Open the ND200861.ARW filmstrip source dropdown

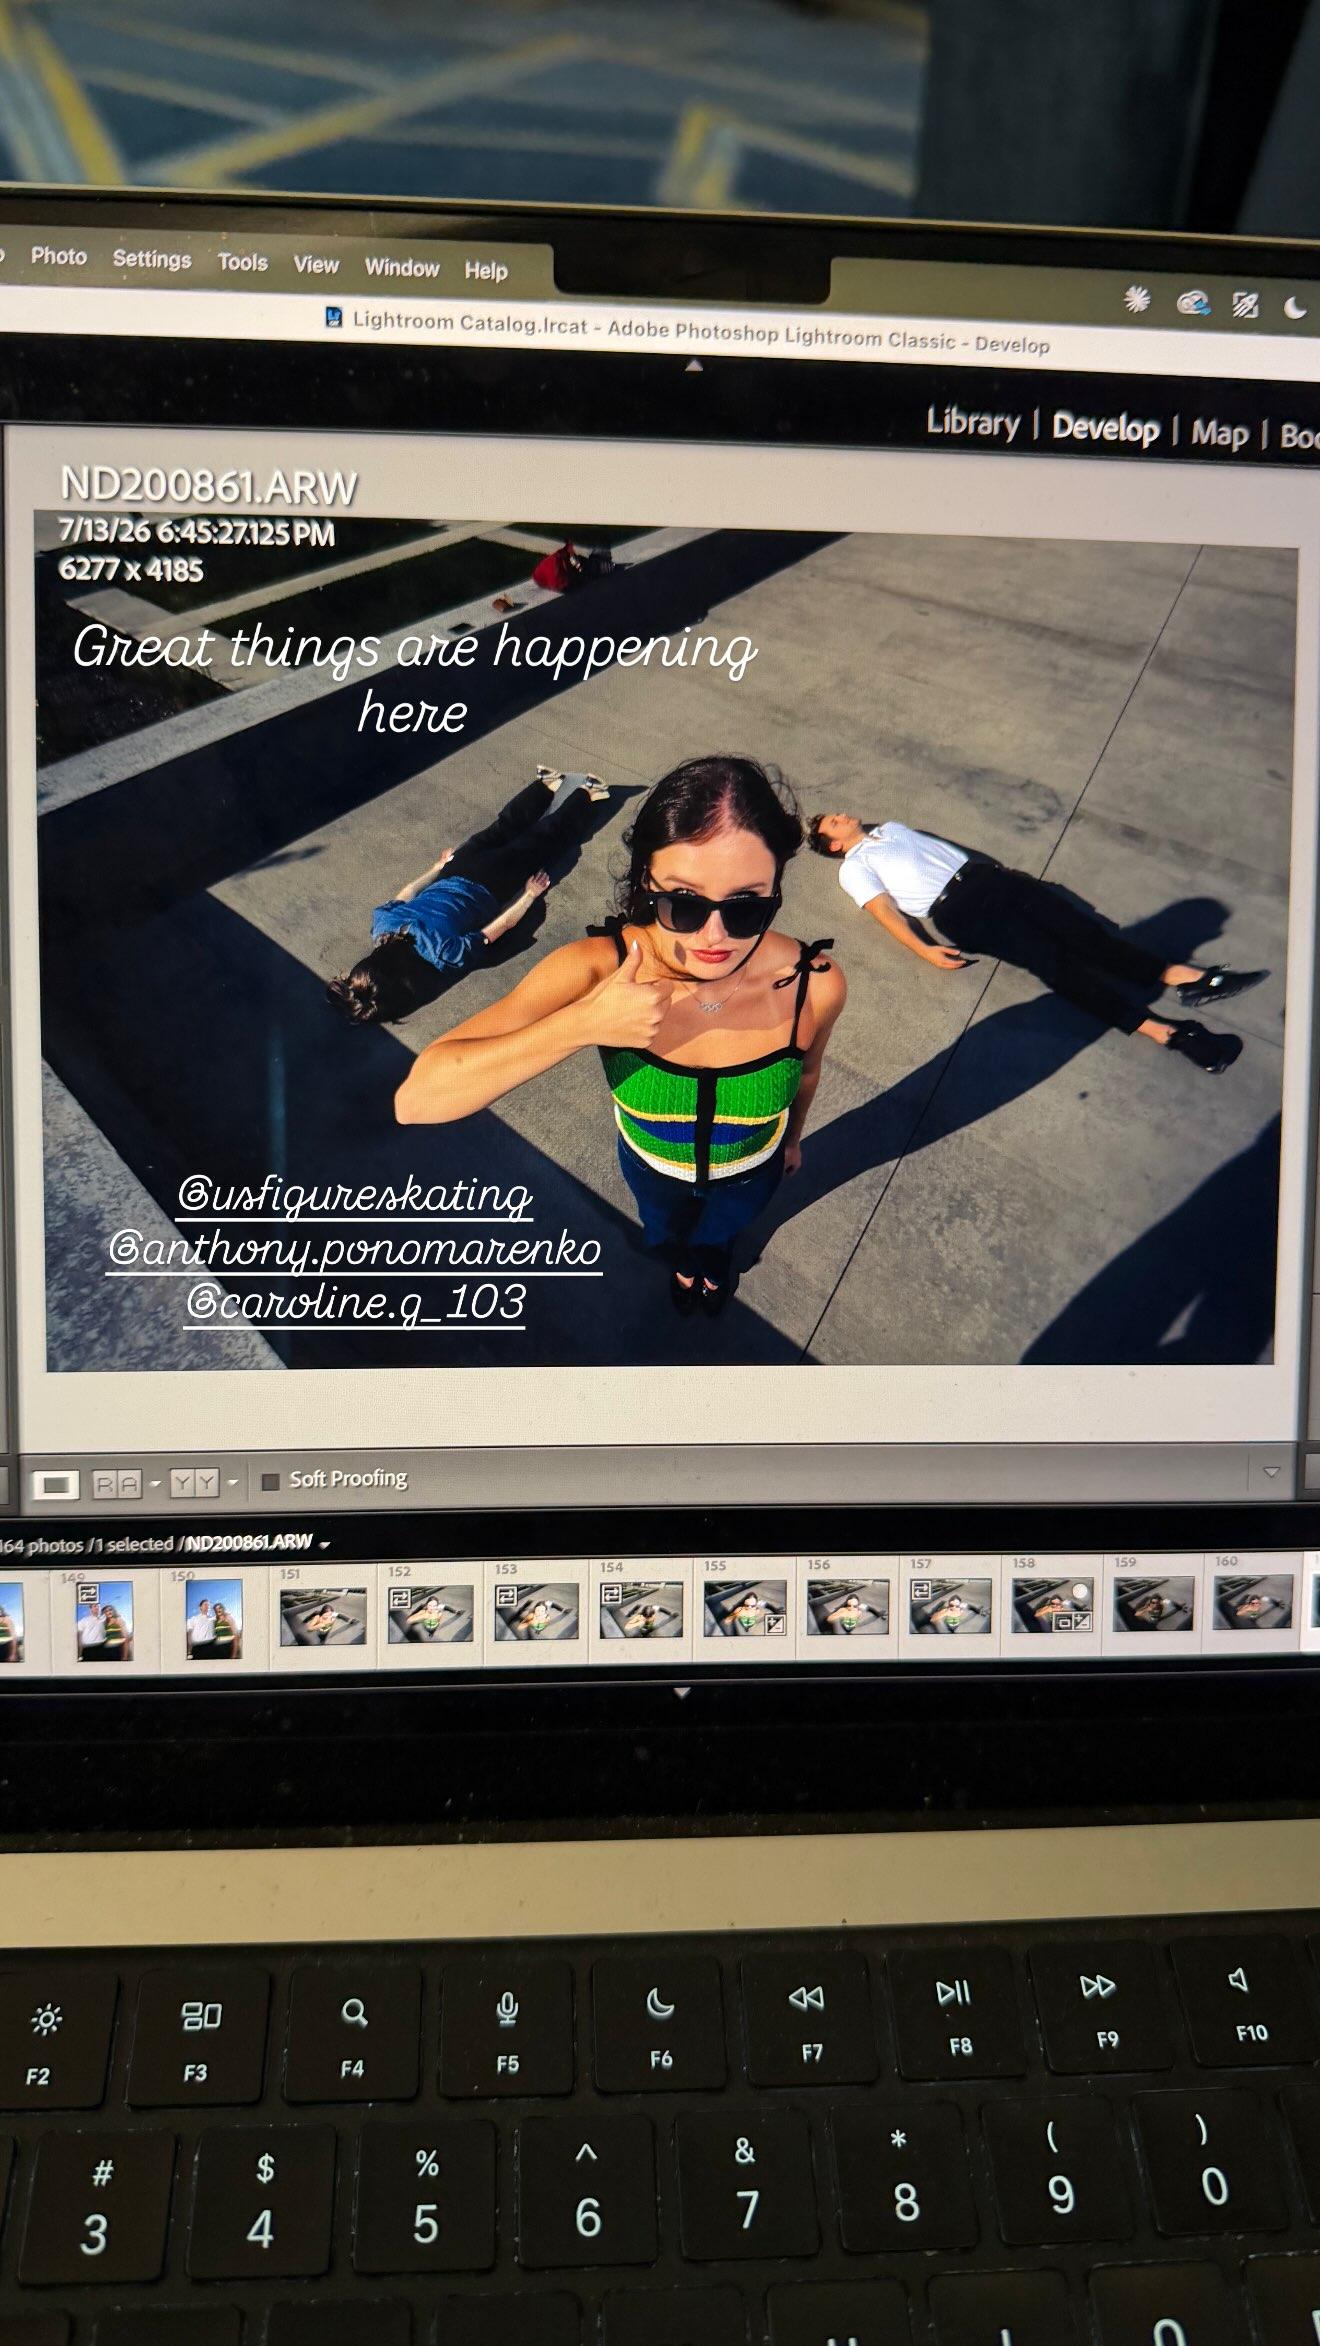[324, 1544]
